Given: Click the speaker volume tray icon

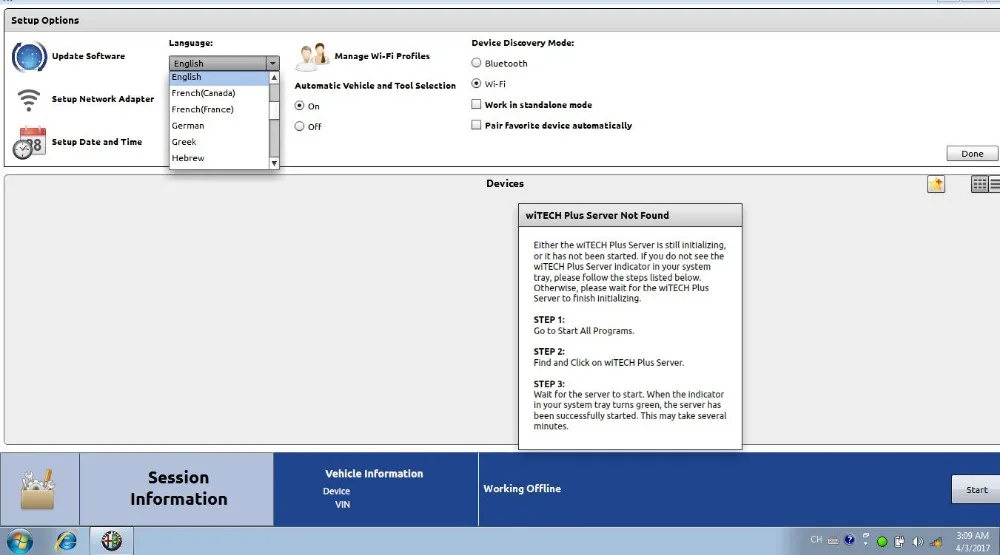Looking at the screenshot, I should pos(917,542).
